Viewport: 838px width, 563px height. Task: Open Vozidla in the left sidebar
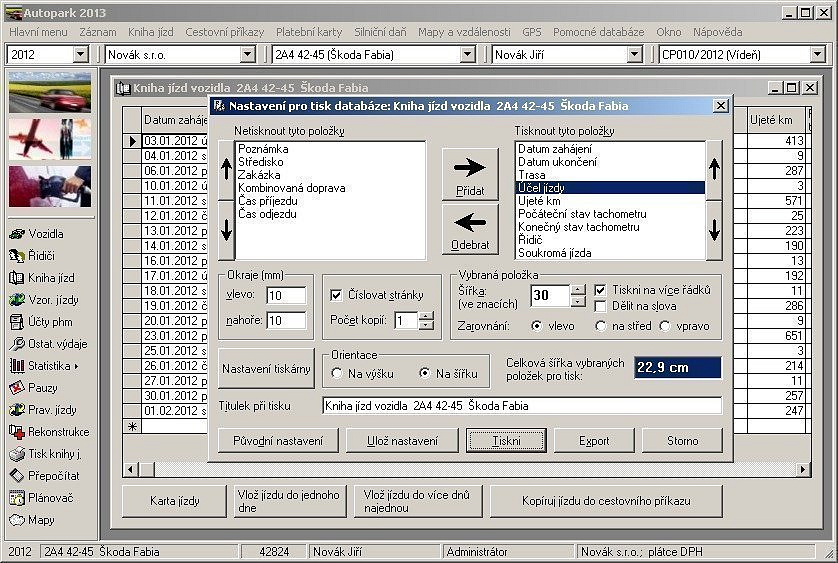tap(46, 234)
